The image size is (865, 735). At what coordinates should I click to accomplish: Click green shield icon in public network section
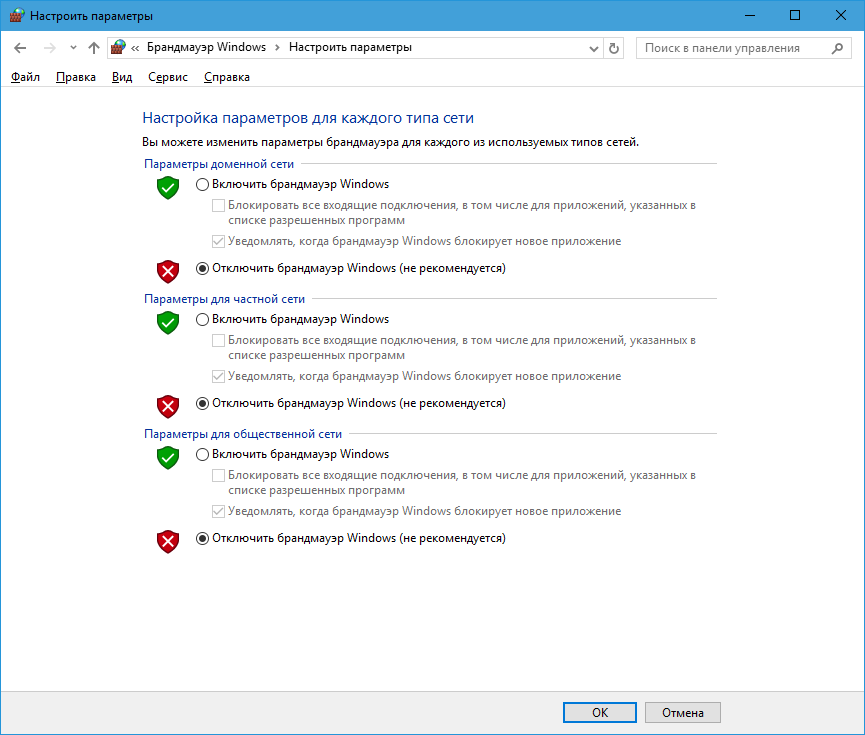[168, 458]
